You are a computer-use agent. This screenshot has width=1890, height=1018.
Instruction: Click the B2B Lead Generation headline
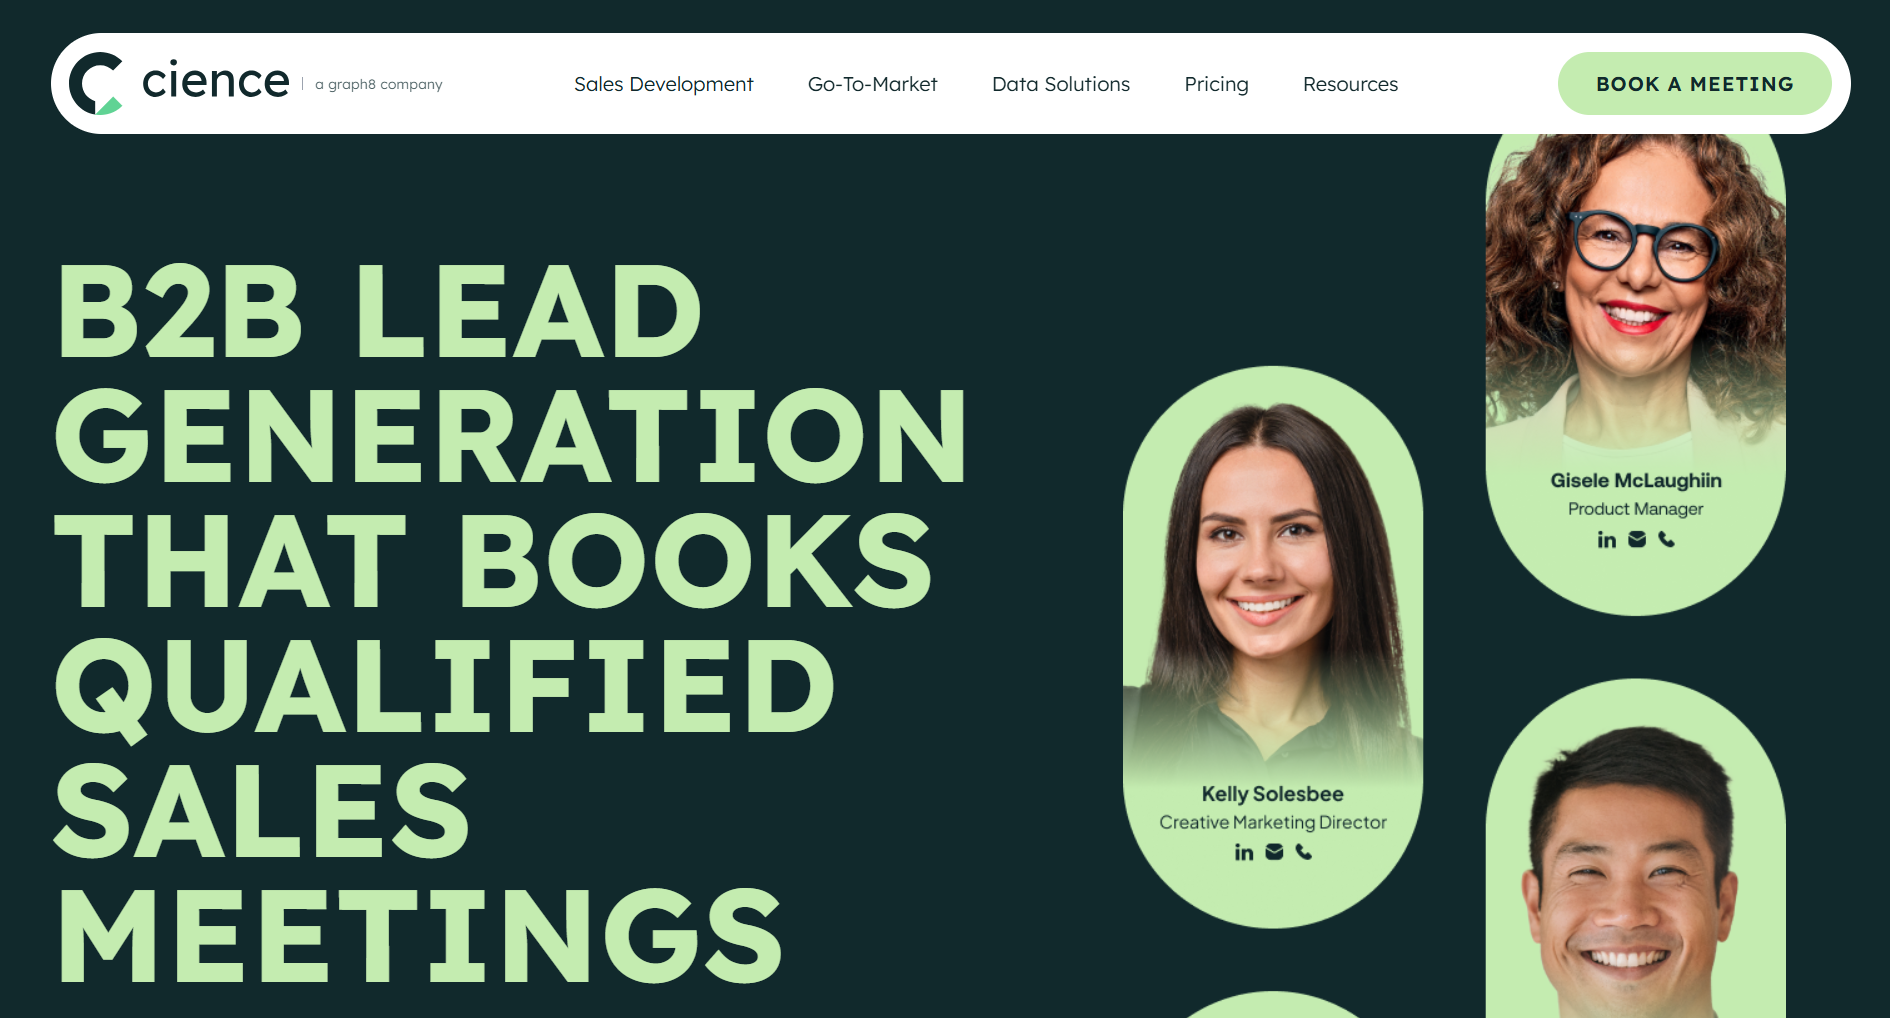510,622
